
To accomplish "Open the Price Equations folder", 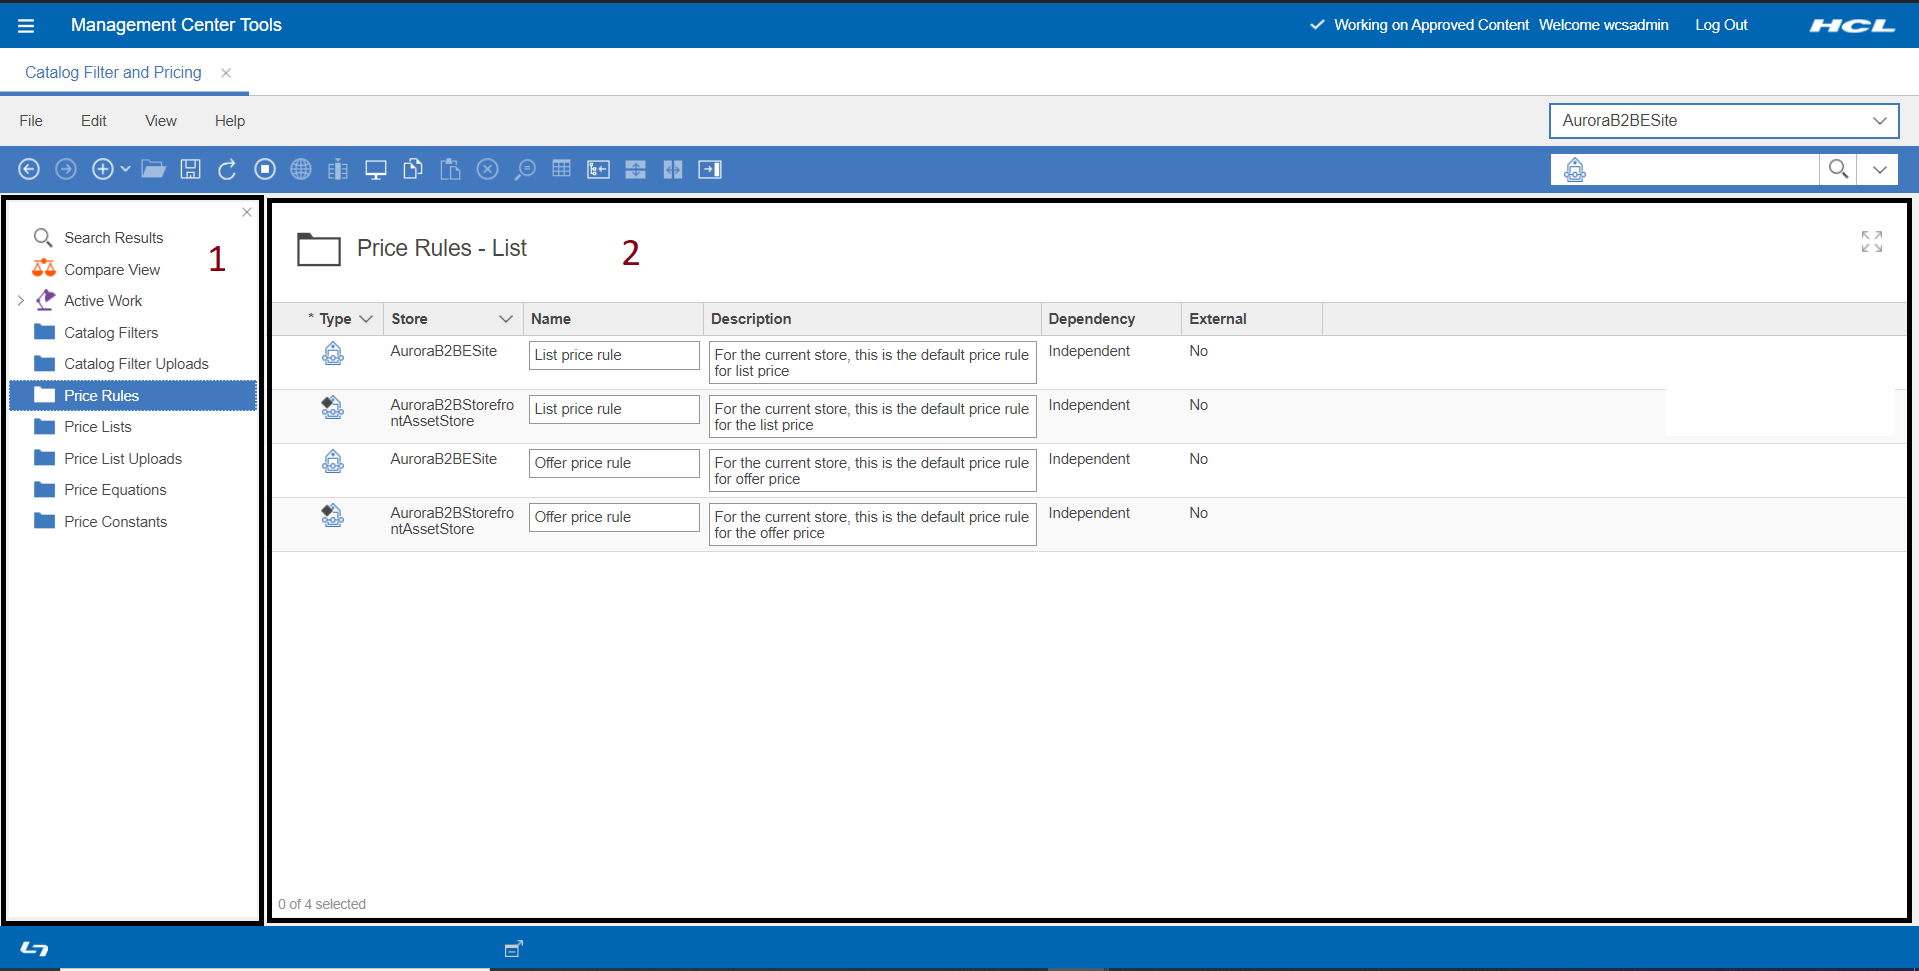I will [x=115, y=490].
